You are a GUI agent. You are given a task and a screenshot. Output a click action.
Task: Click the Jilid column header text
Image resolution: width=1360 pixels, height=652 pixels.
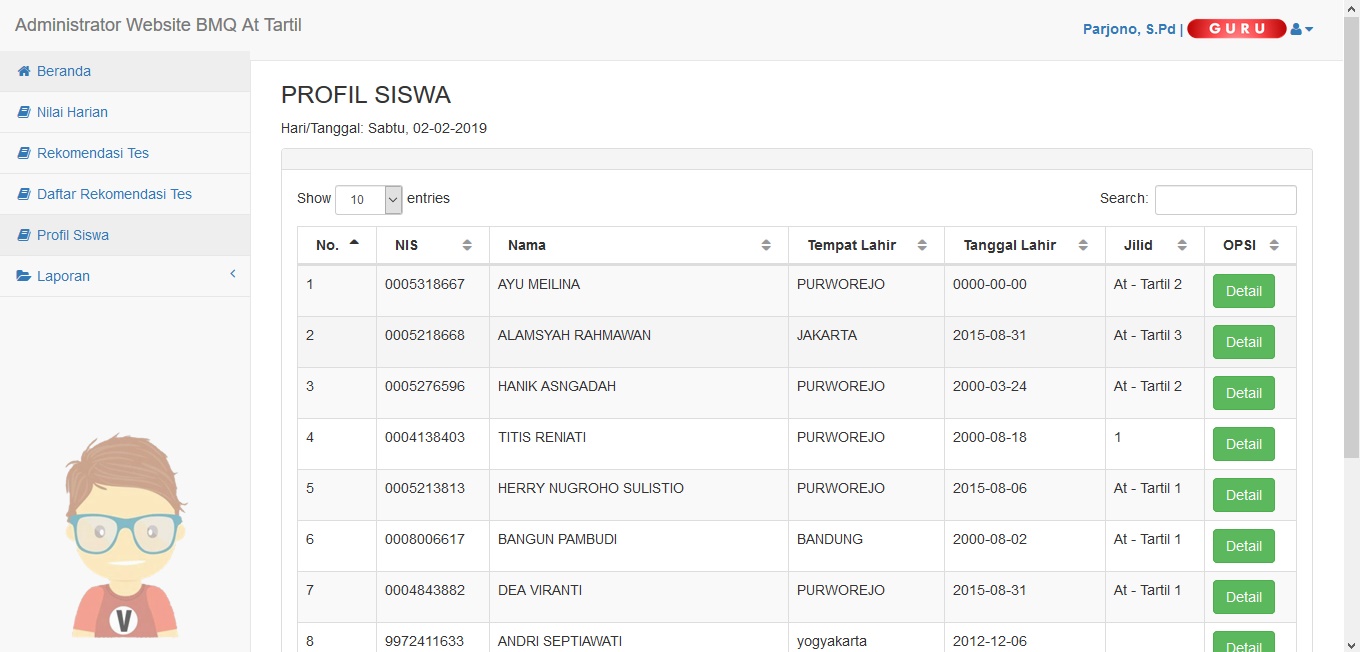click(x=1138, y=245)
